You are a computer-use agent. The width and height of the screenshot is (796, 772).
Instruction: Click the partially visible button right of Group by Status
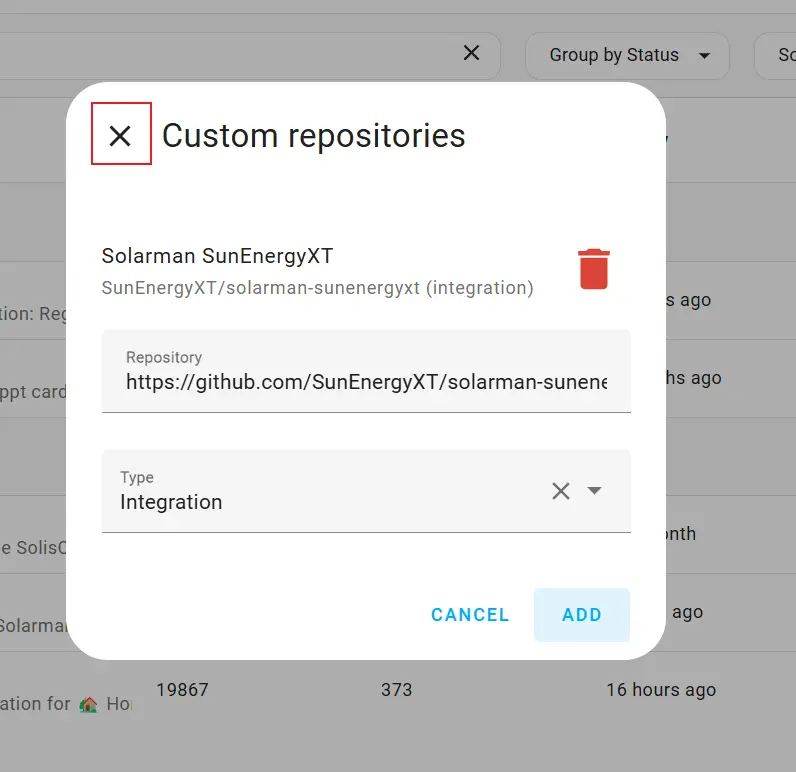point(776,56)
